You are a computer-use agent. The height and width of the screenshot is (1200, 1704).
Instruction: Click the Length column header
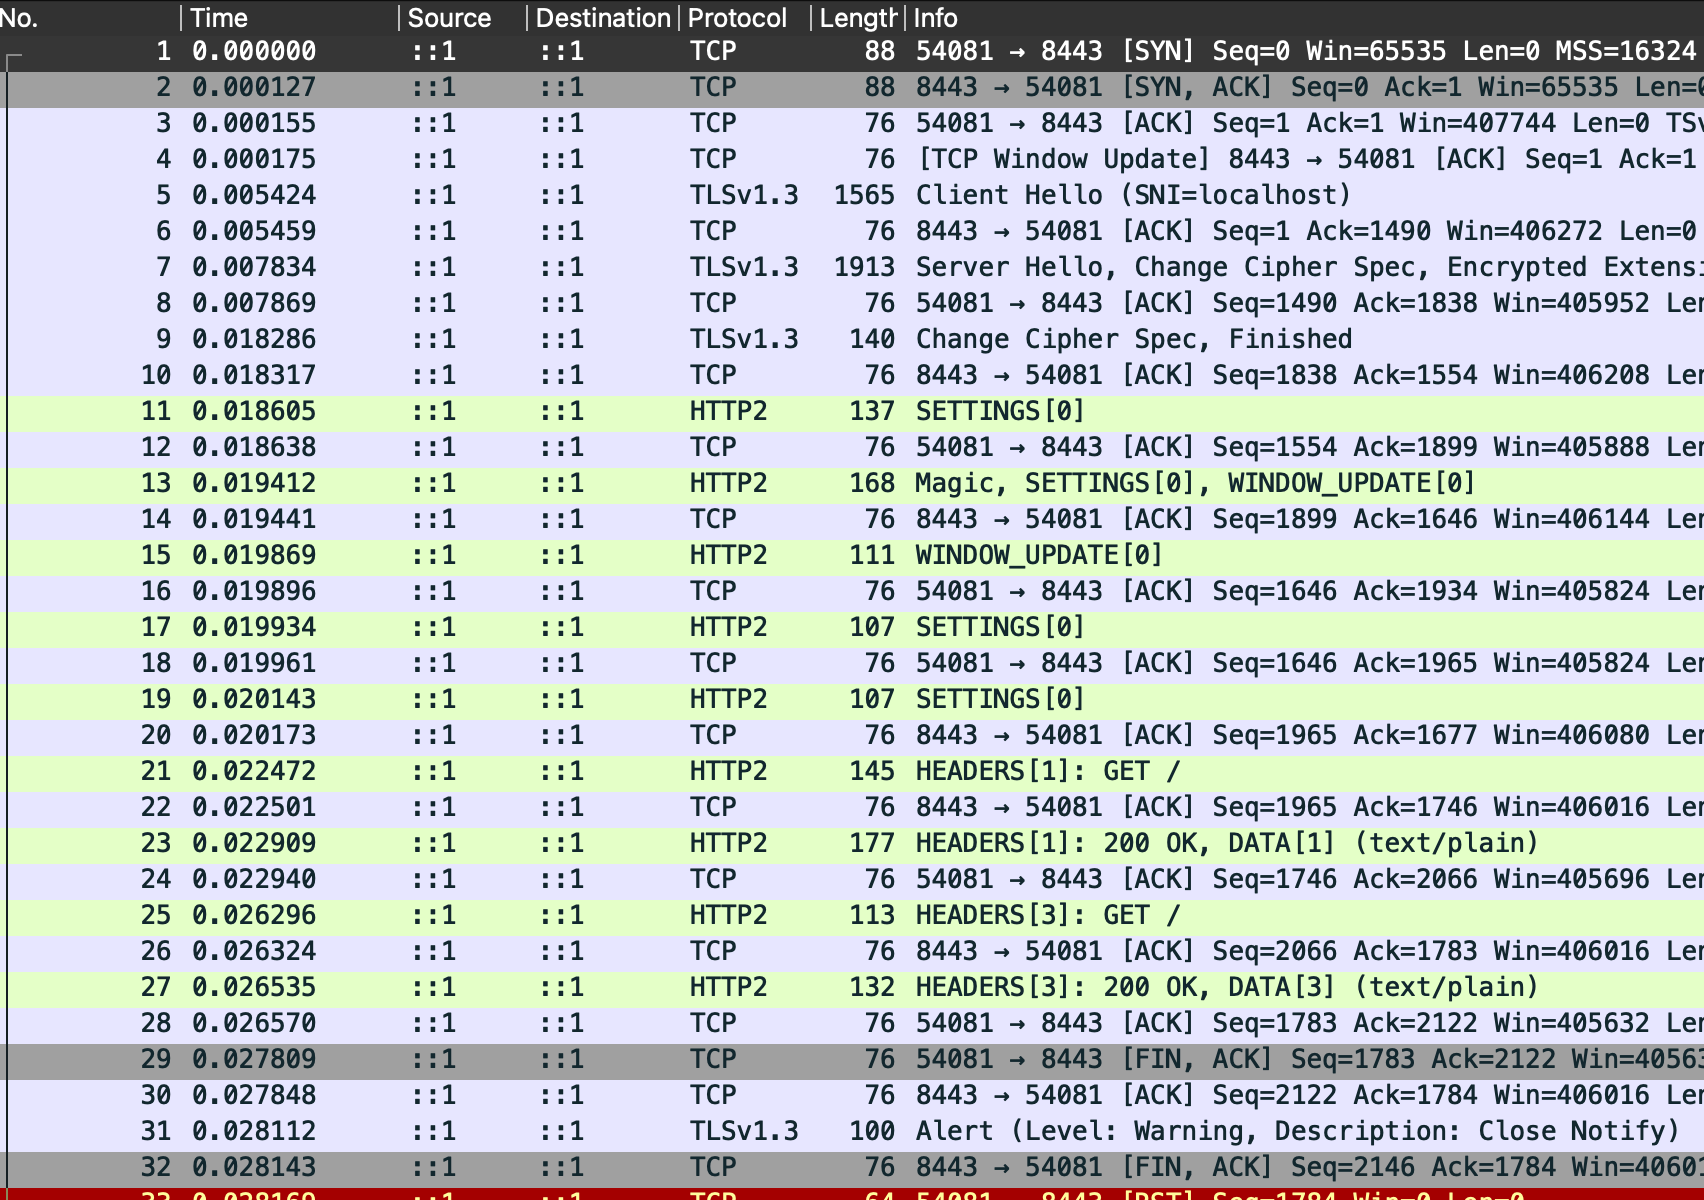tap(858, 17)
